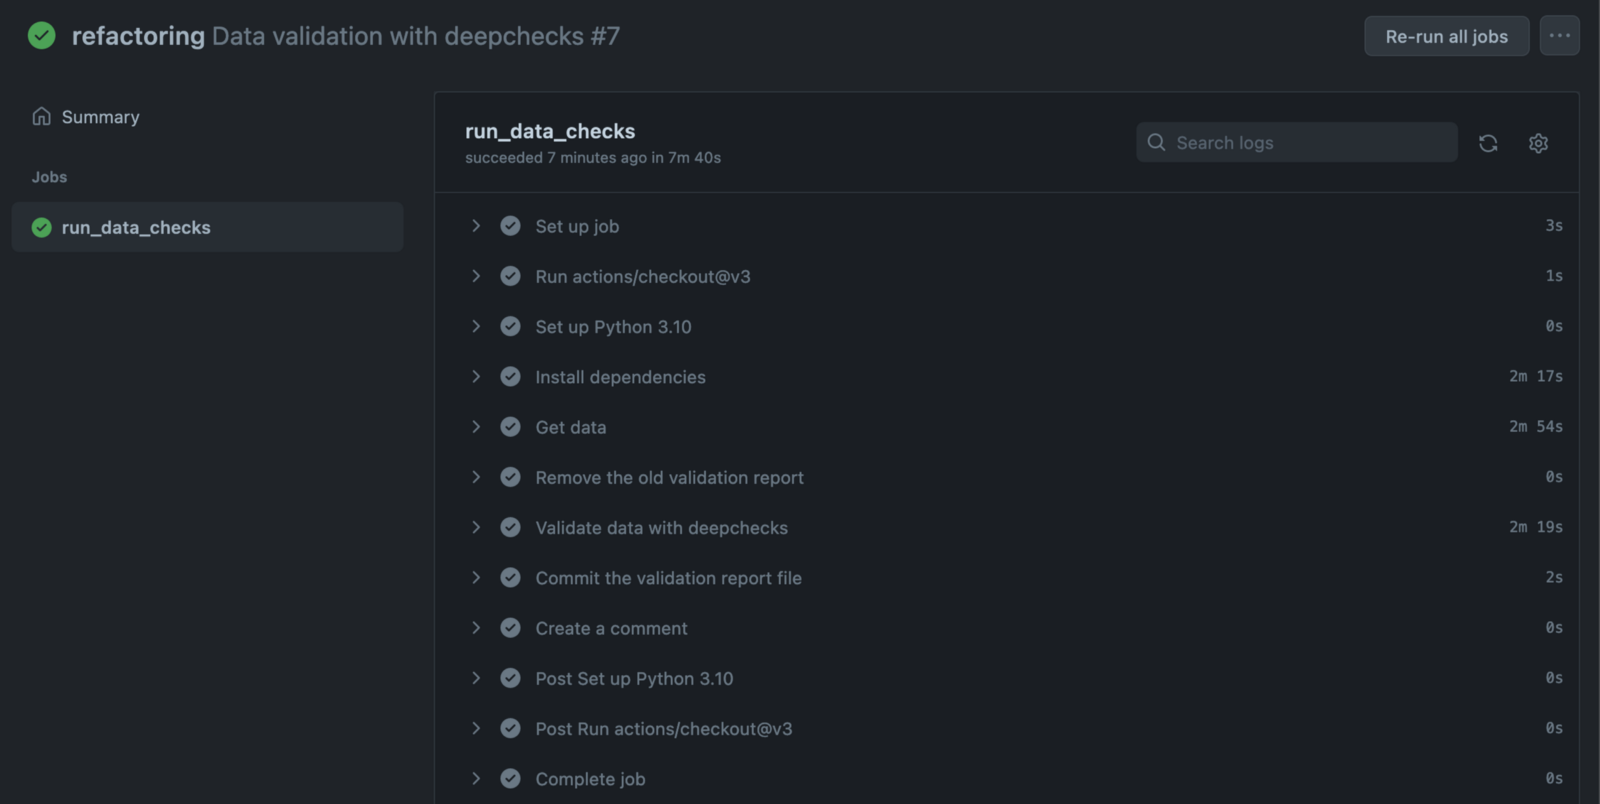
Task: Expand the Run actions/checkout@v3 step
Action: coord(476,276)
